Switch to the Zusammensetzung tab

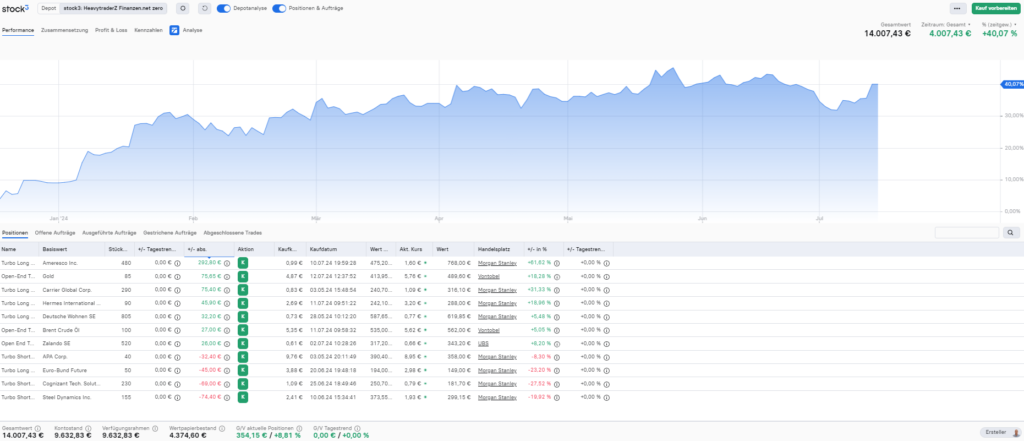point(64,30)
